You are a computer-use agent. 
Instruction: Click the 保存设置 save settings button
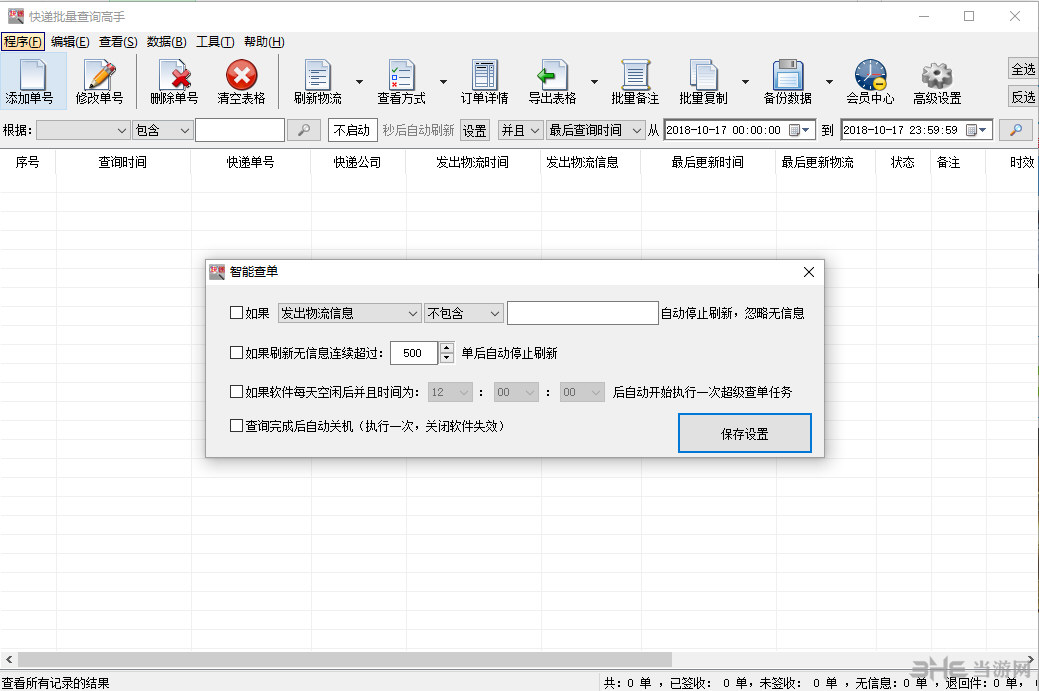(x=745, y=433)
